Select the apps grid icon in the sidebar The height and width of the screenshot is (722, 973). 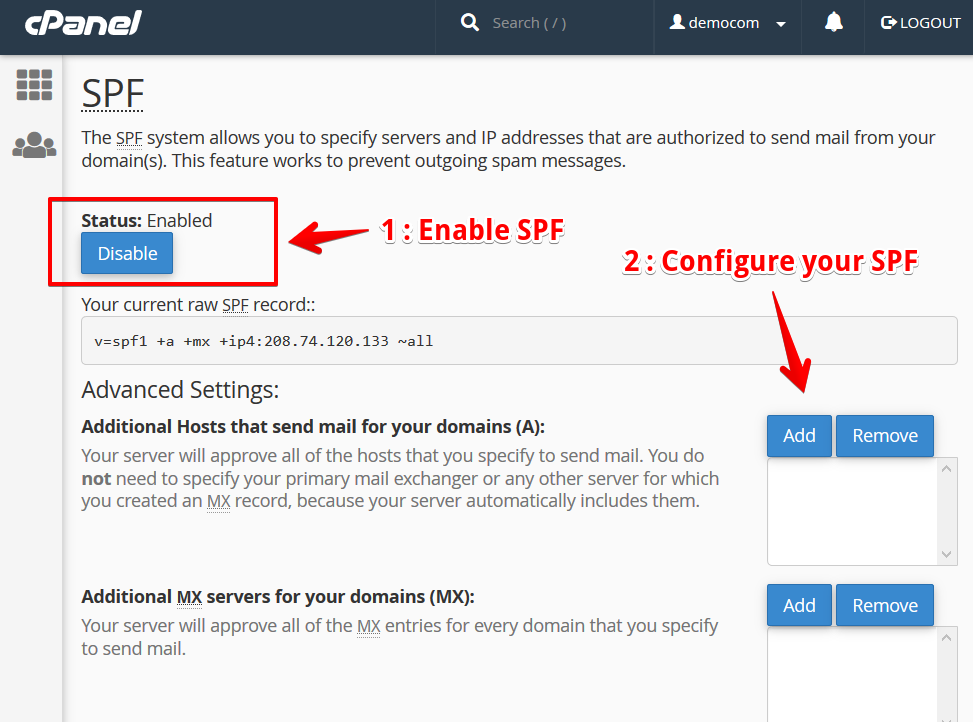pos(33,85)
